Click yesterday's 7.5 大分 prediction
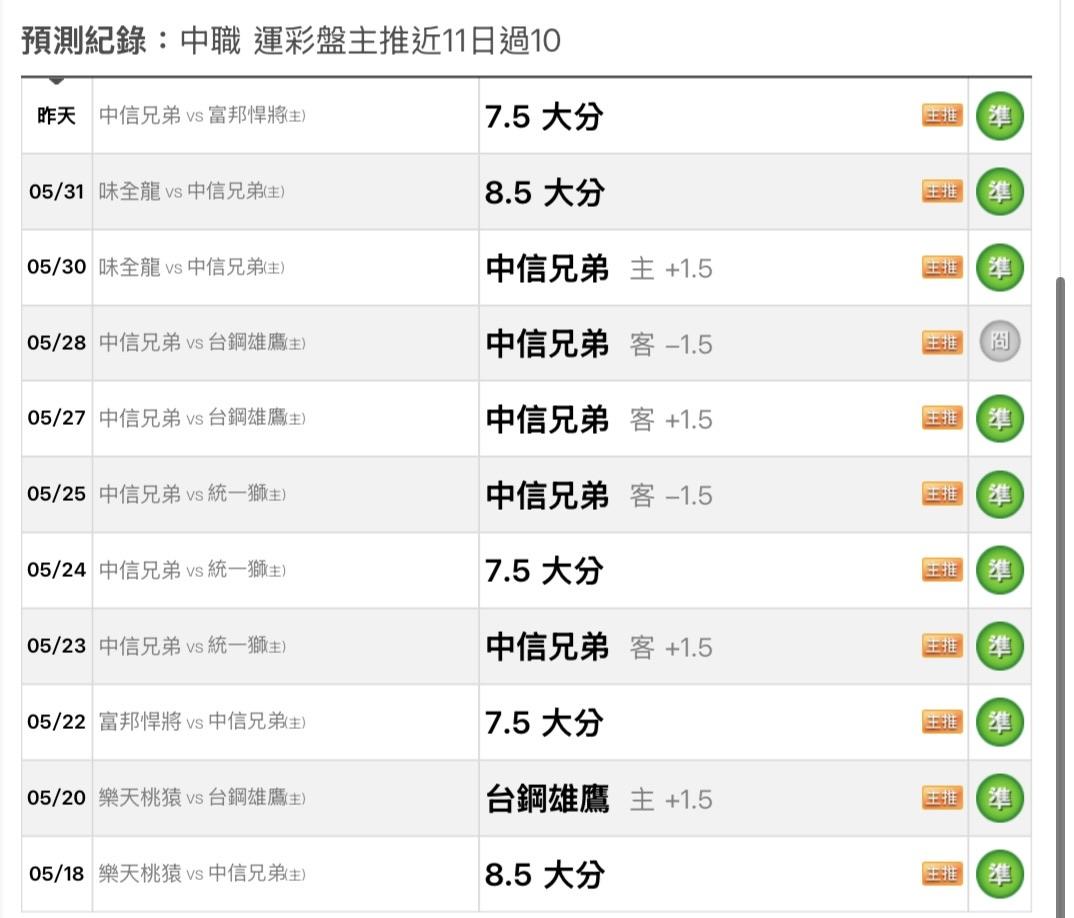Screen dimensions: 1074x918 coord(544,116)
